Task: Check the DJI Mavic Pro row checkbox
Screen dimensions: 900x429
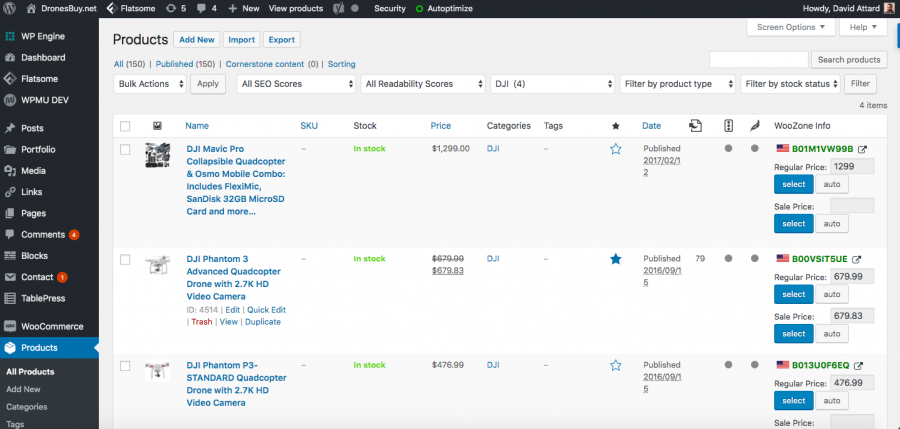Action: pos(125,149)
